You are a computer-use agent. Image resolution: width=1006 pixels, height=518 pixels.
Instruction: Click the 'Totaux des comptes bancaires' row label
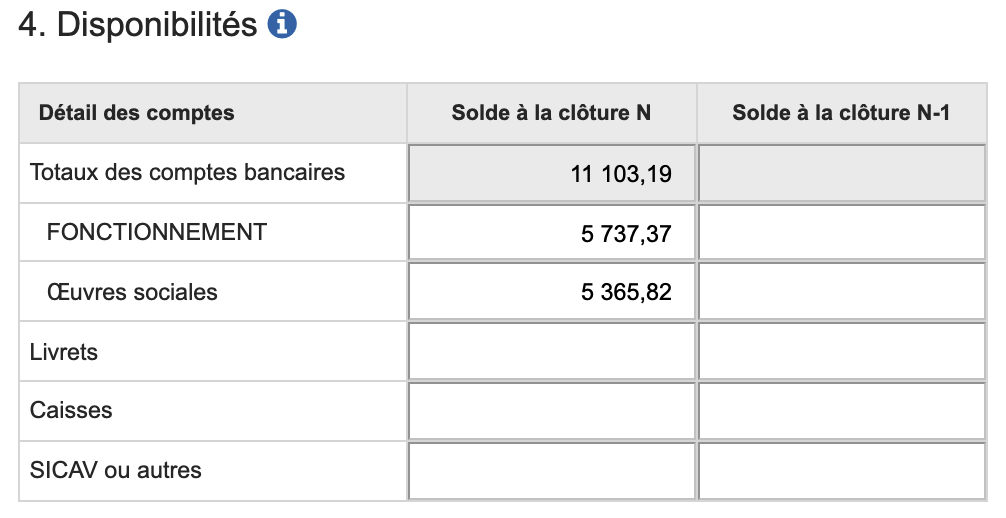pyautogui.click(x=187, y=172)
